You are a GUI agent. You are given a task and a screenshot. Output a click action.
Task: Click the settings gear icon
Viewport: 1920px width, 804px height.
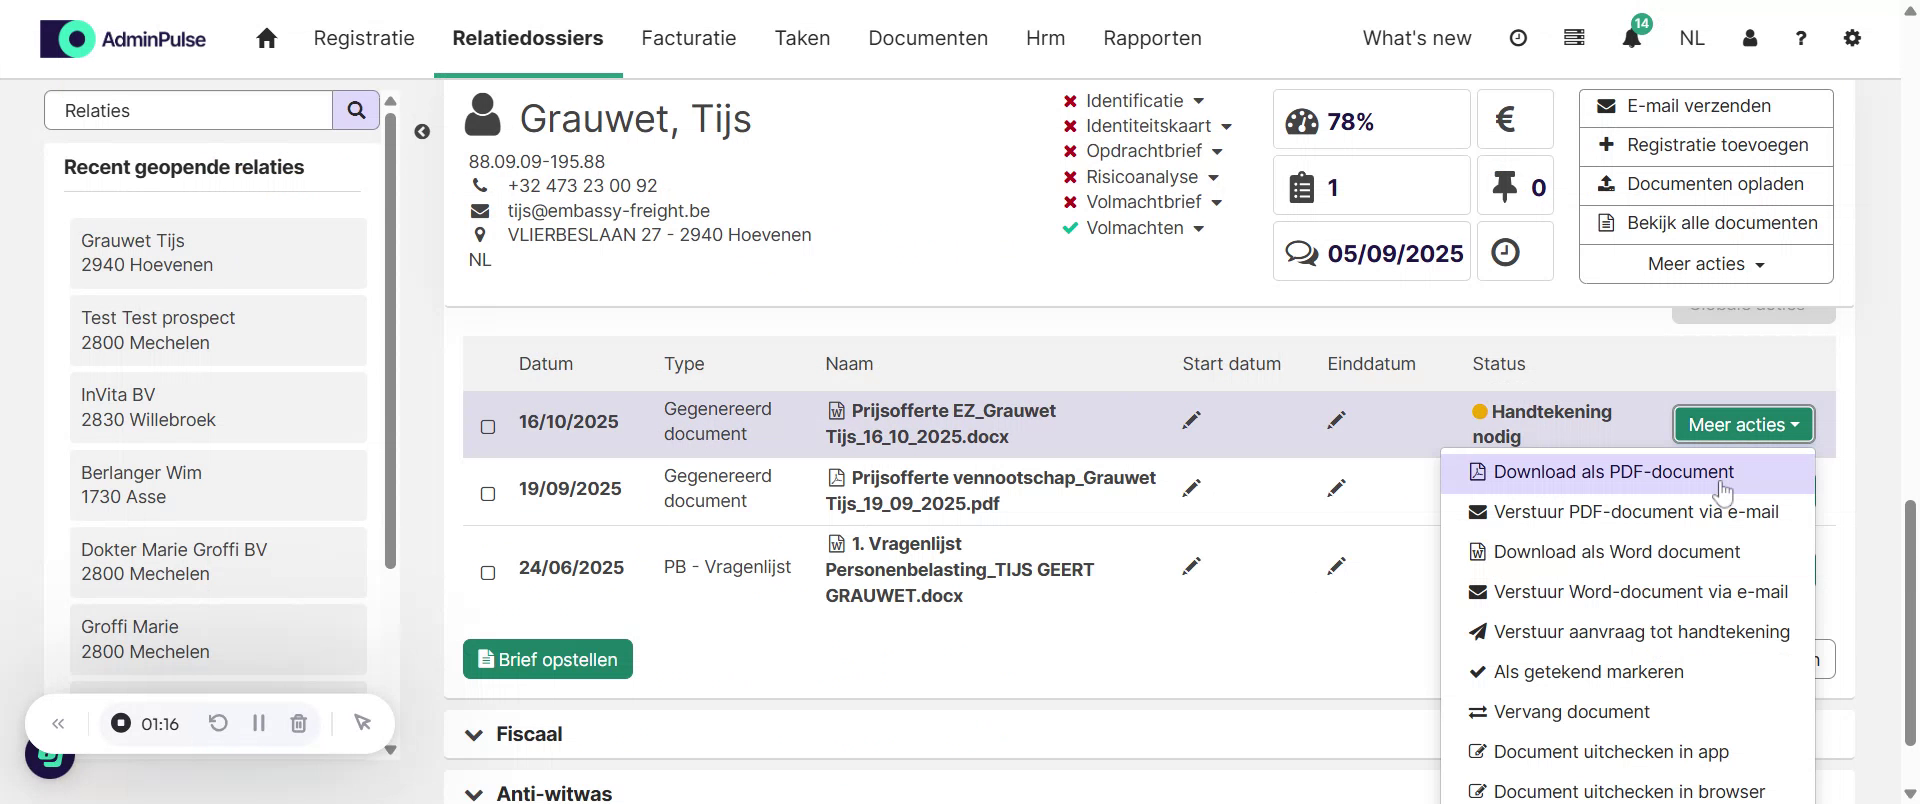[x=1852, y=38]
